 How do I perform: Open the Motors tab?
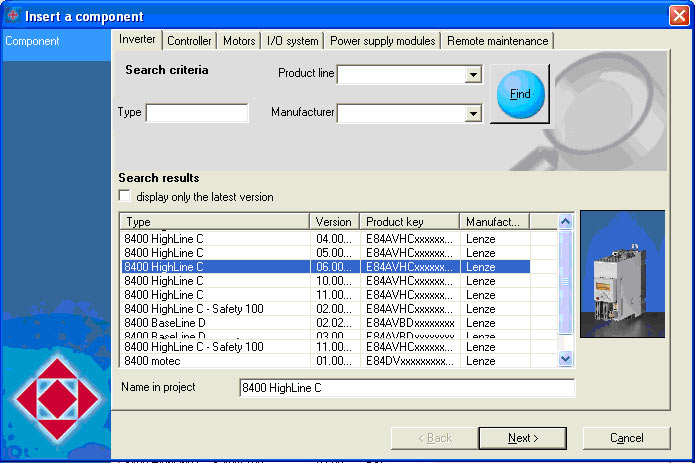239,41
